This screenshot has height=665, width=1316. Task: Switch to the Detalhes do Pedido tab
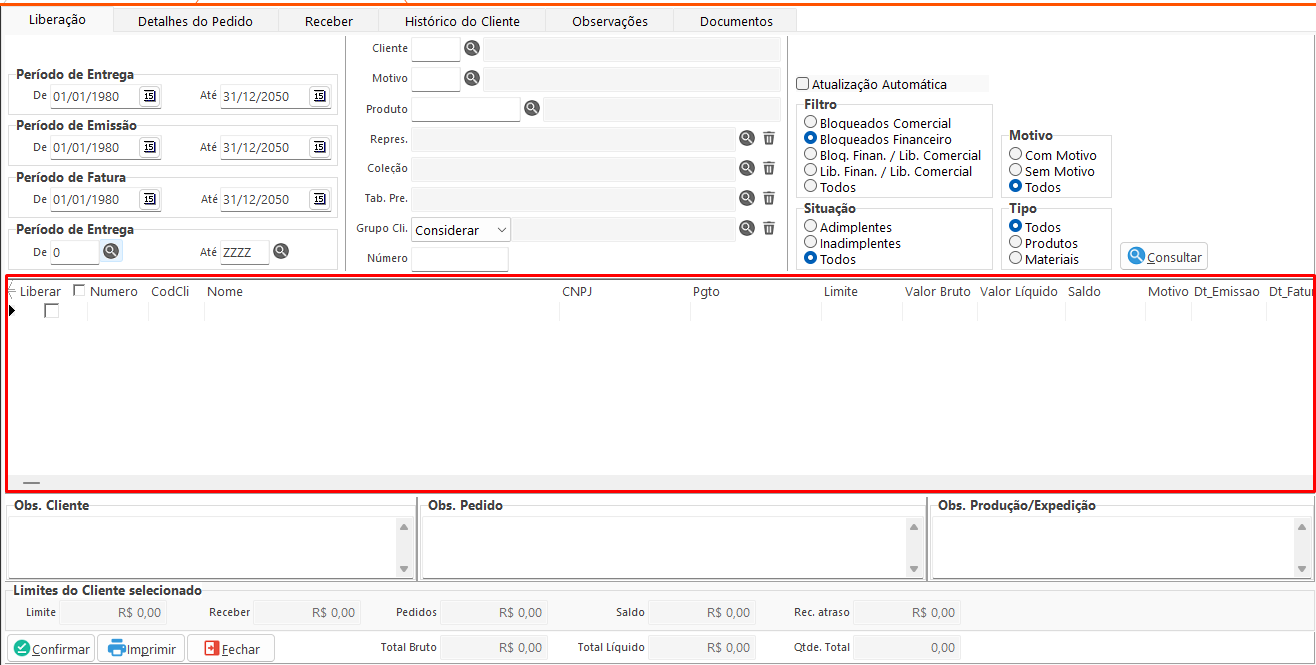(195, 21)
